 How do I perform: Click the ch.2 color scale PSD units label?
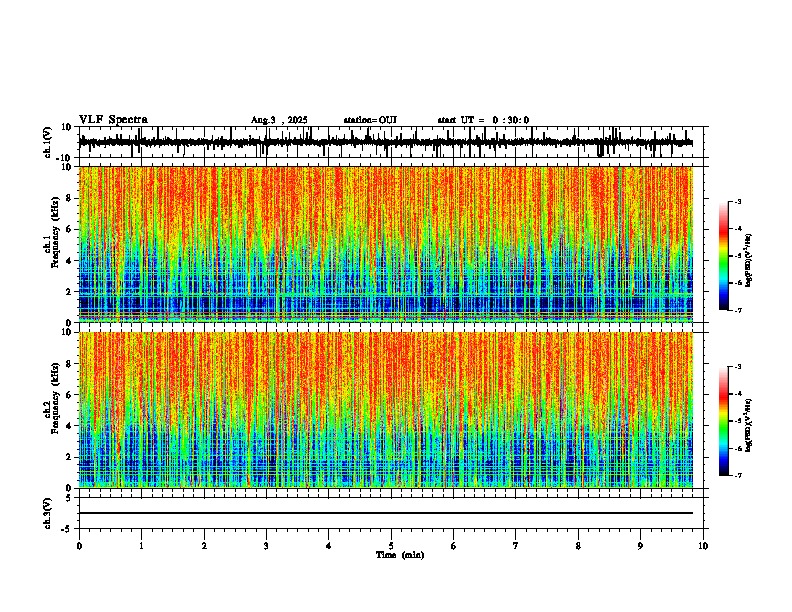pos(748,426)
